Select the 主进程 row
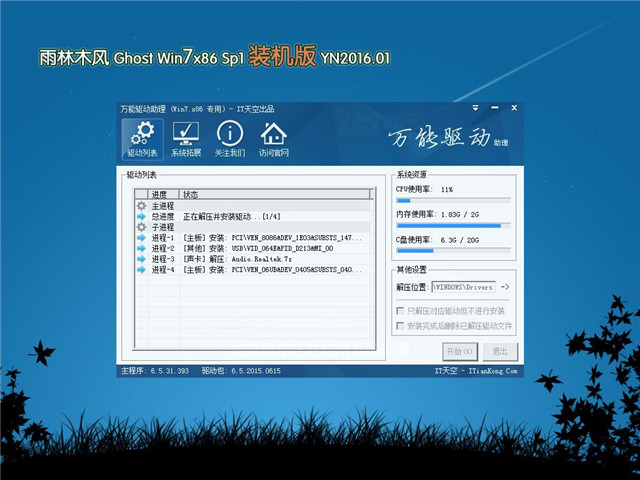The height and width of the screenshot is (480, 640). click(x=253, y=206)
